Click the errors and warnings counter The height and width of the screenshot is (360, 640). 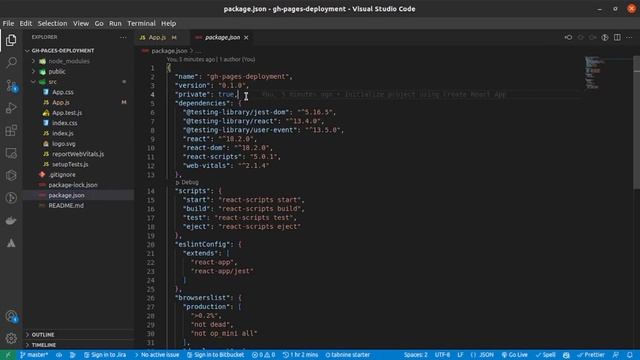pos(263,355)
